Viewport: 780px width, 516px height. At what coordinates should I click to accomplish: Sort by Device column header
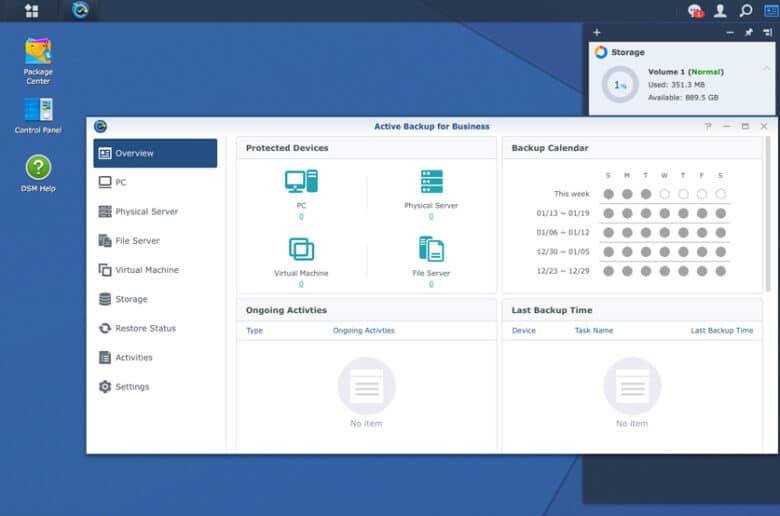524,330
